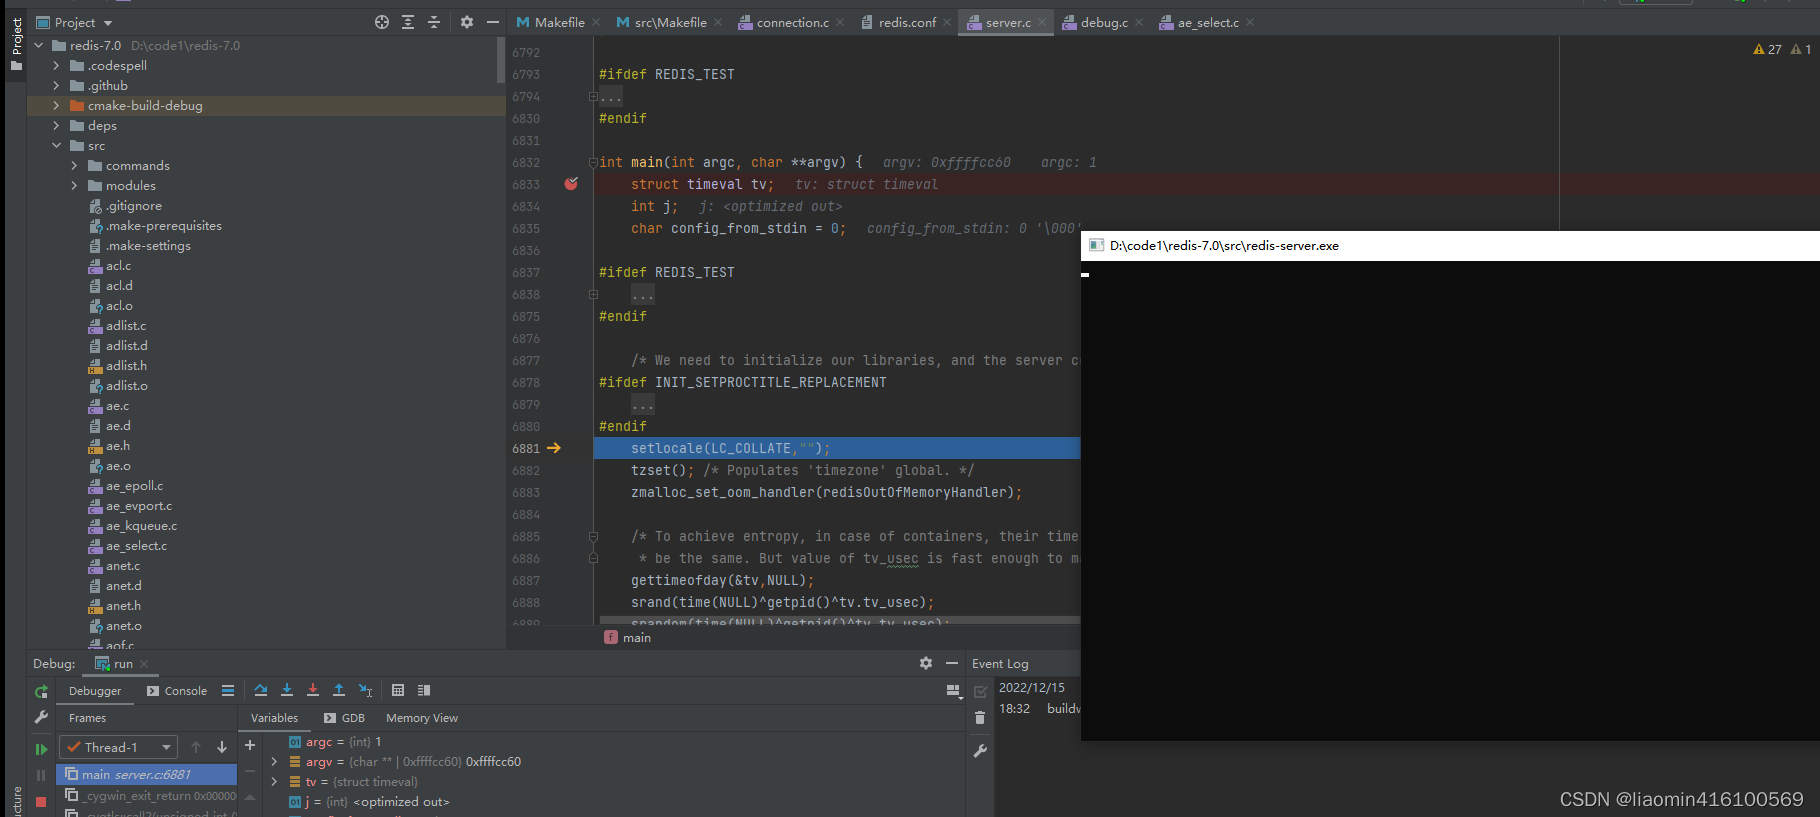Expand the argv variable

[x=274, y=762]
